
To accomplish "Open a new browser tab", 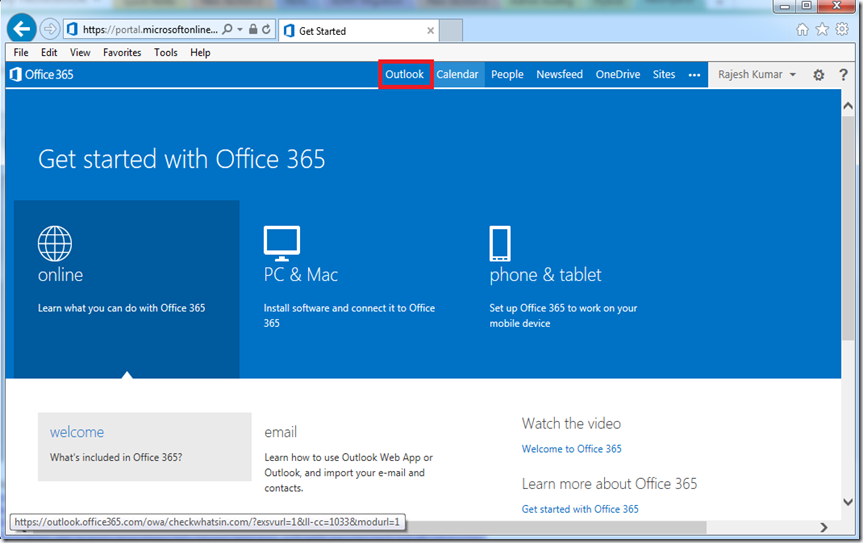I will pyautogui.click(x=451, y=30).
